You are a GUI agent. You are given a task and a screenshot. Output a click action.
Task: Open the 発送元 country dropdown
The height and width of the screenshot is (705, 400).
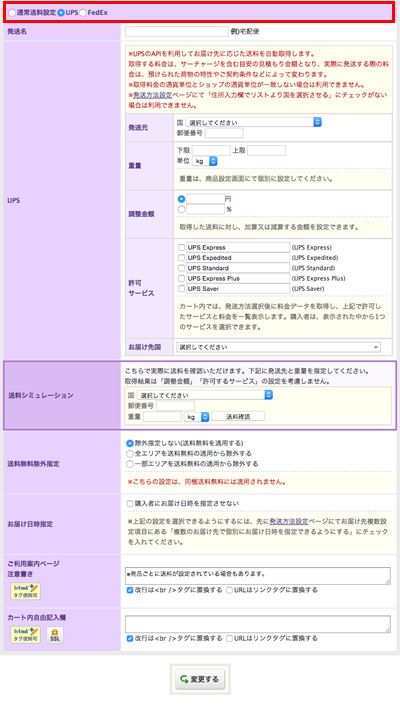pyautogui.click(x=253, y=122)
